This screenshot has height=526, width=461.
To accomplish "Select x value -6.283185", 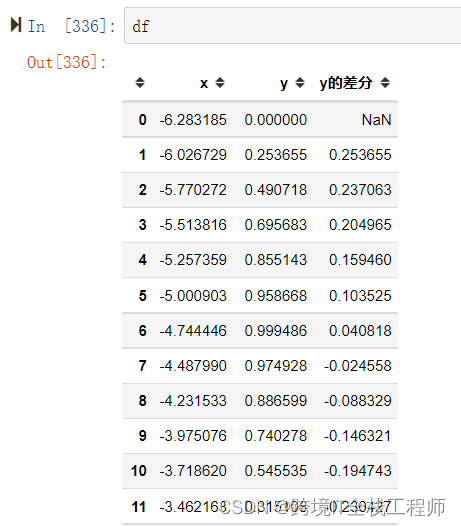I will 193,120.
